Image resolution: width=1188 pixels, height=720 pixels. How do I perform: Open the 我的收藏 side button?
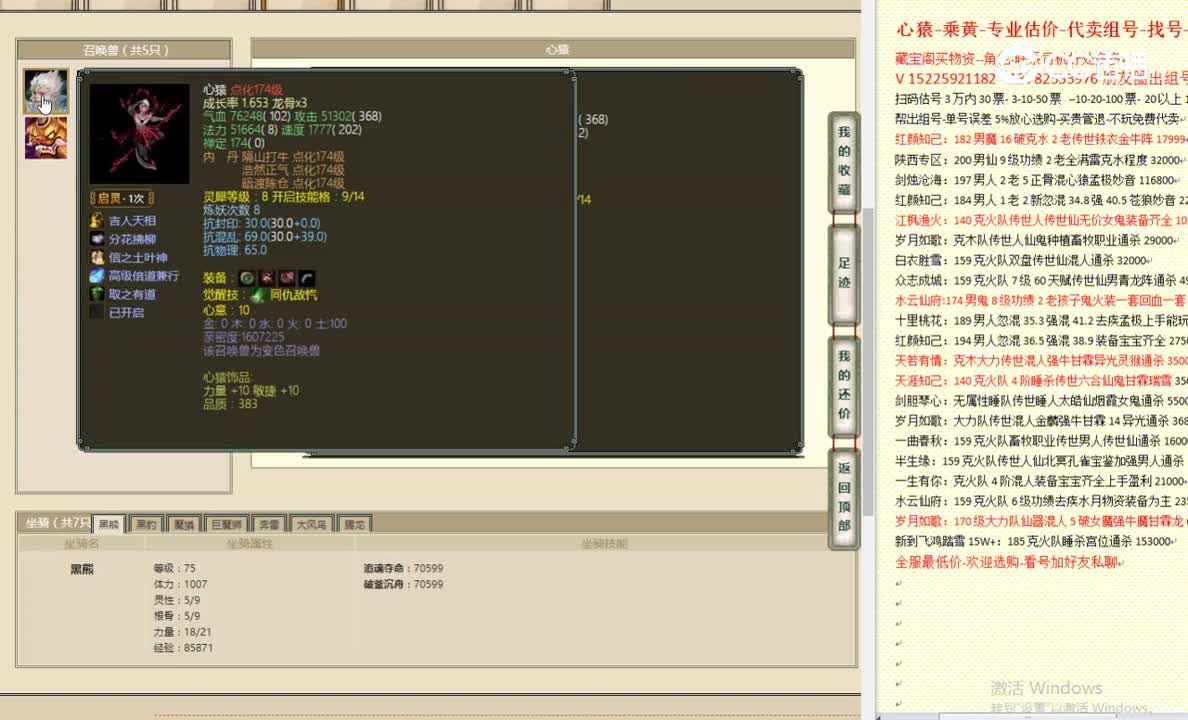tap(844, 161)
